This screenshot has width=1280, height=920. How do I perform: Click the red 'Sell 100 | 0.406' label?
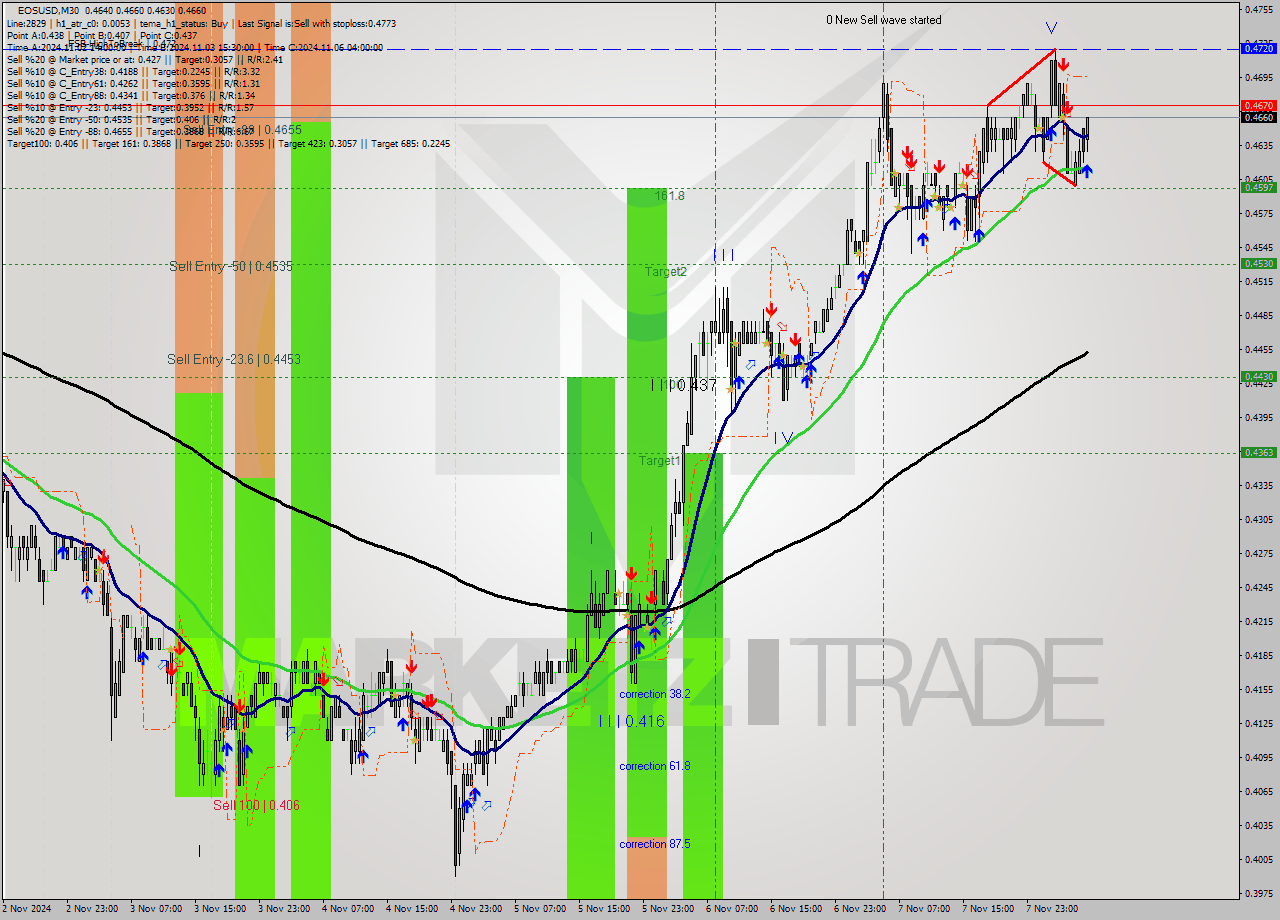[256, 805]
